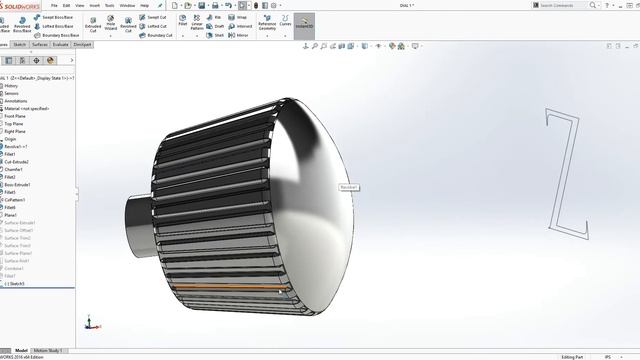
Task: Open the Linear Pattern dropdown arrow
Action: [x=197, y=36]
